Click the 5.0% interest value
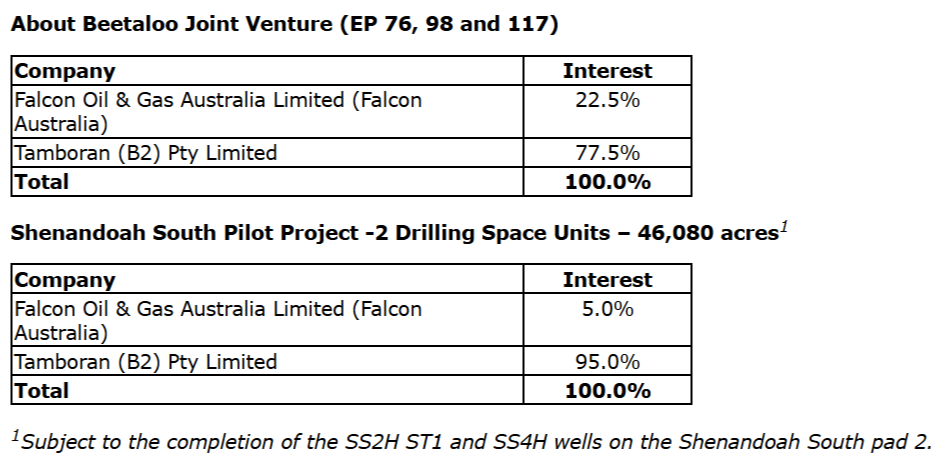The width and height of the screenshot is (945, 463). [x=607, y=309]
